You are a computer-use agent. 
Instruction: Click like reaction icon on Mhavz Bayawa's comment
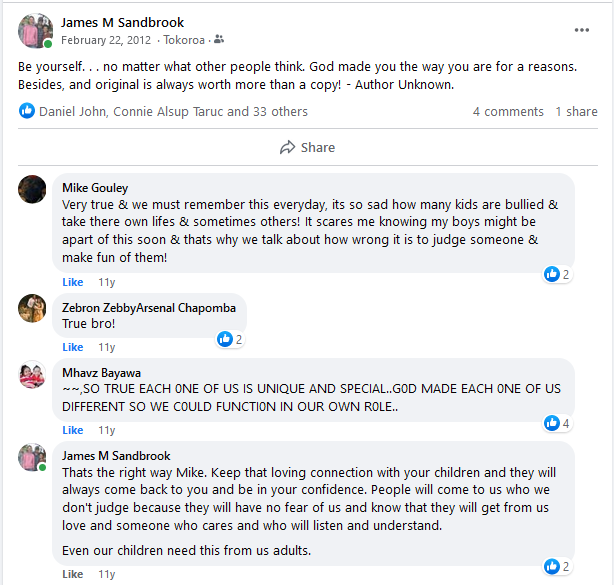coord(551,423)
